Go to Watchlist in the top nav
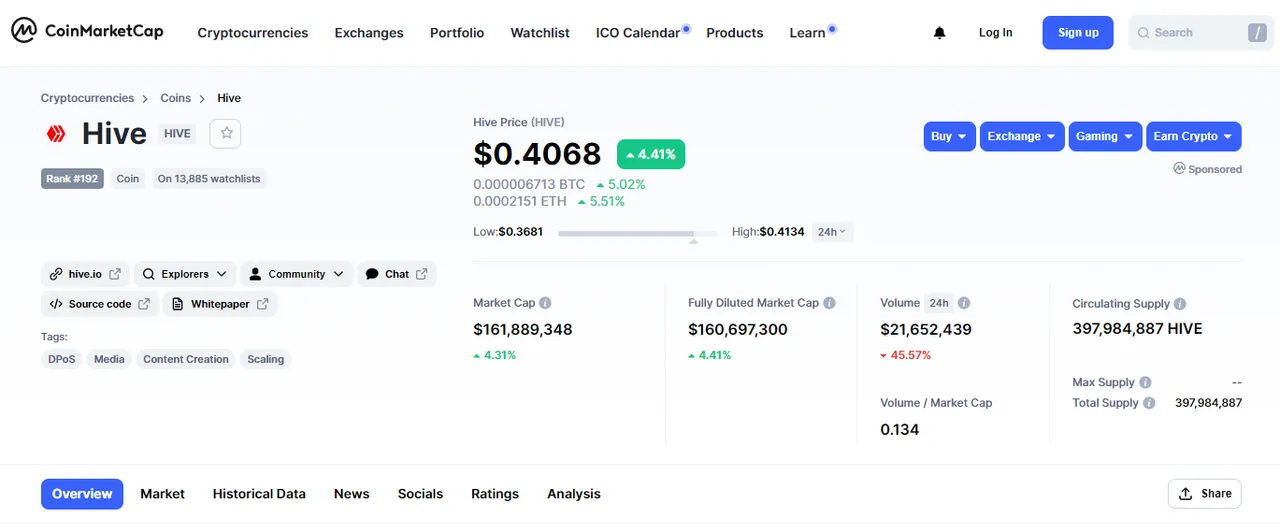The image size is (1280, 532). [x=540, y=33]
